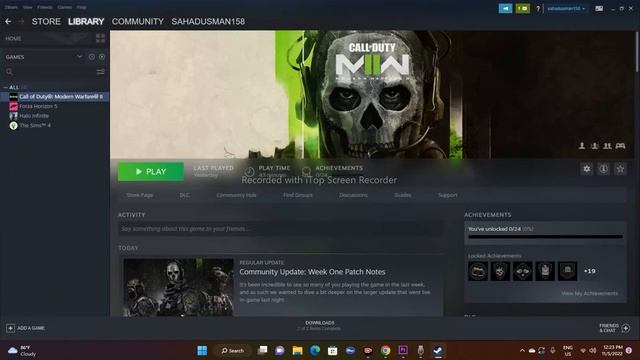
Task: Open the Windows Start menu
Action: 202,351
